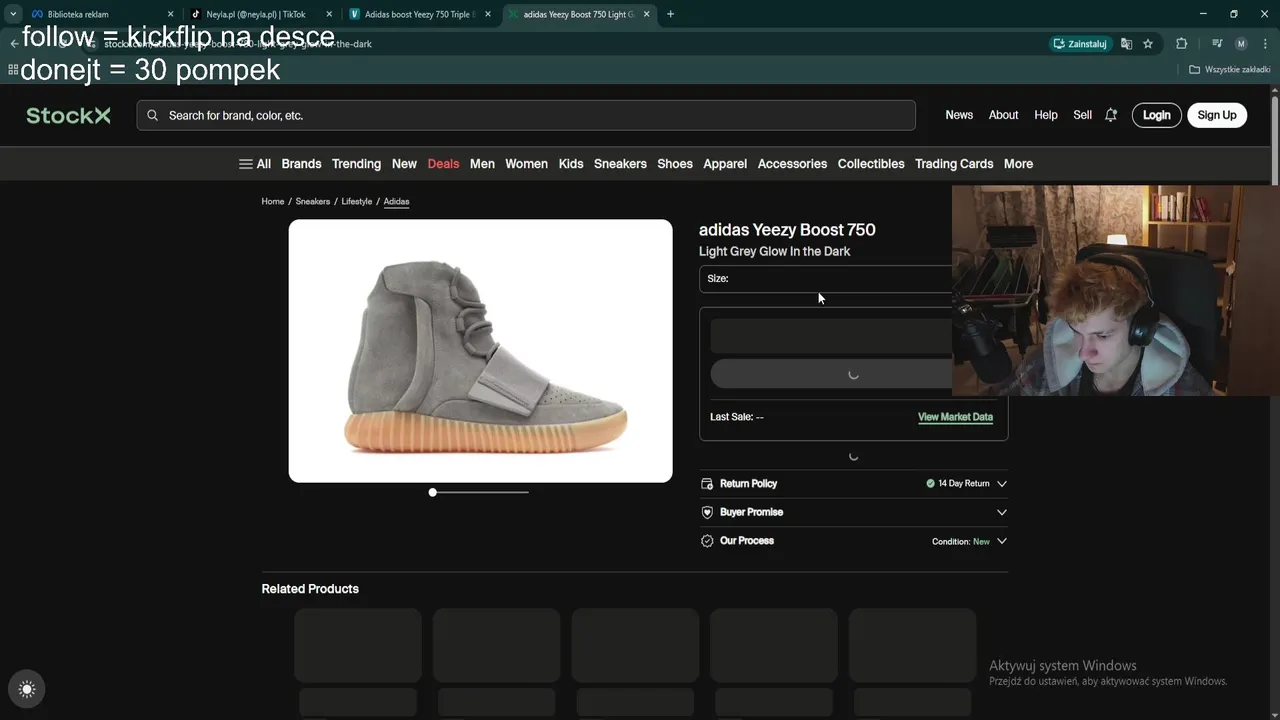Click the StockX logo

[x=68, y=115]
